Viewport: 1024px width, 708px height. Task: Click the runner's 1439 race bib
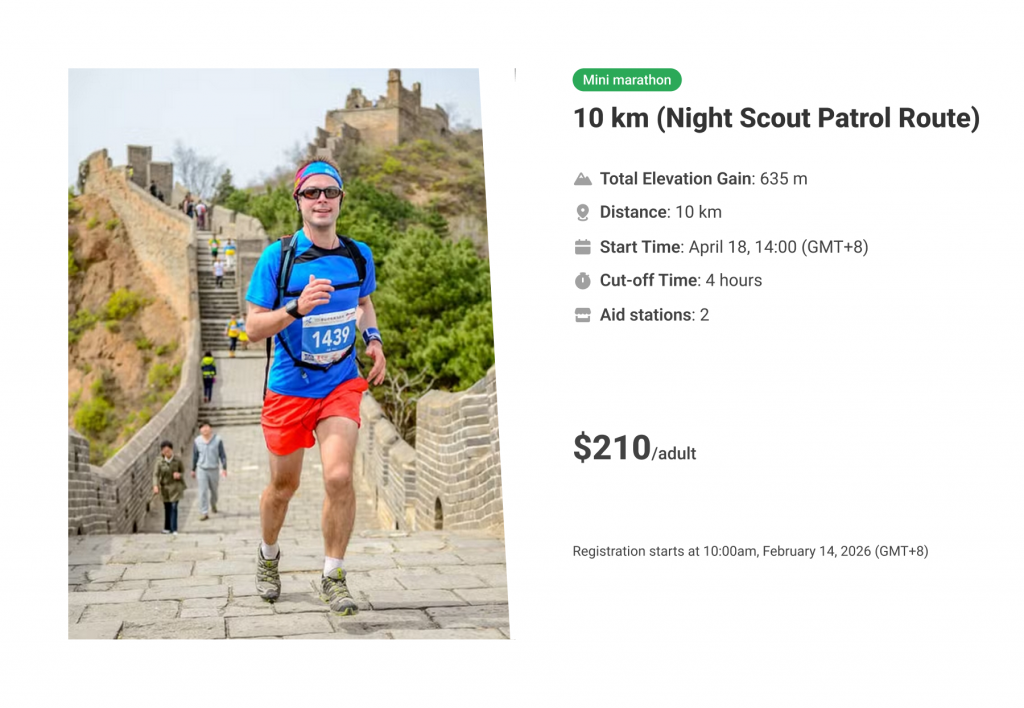click(329, 337)
